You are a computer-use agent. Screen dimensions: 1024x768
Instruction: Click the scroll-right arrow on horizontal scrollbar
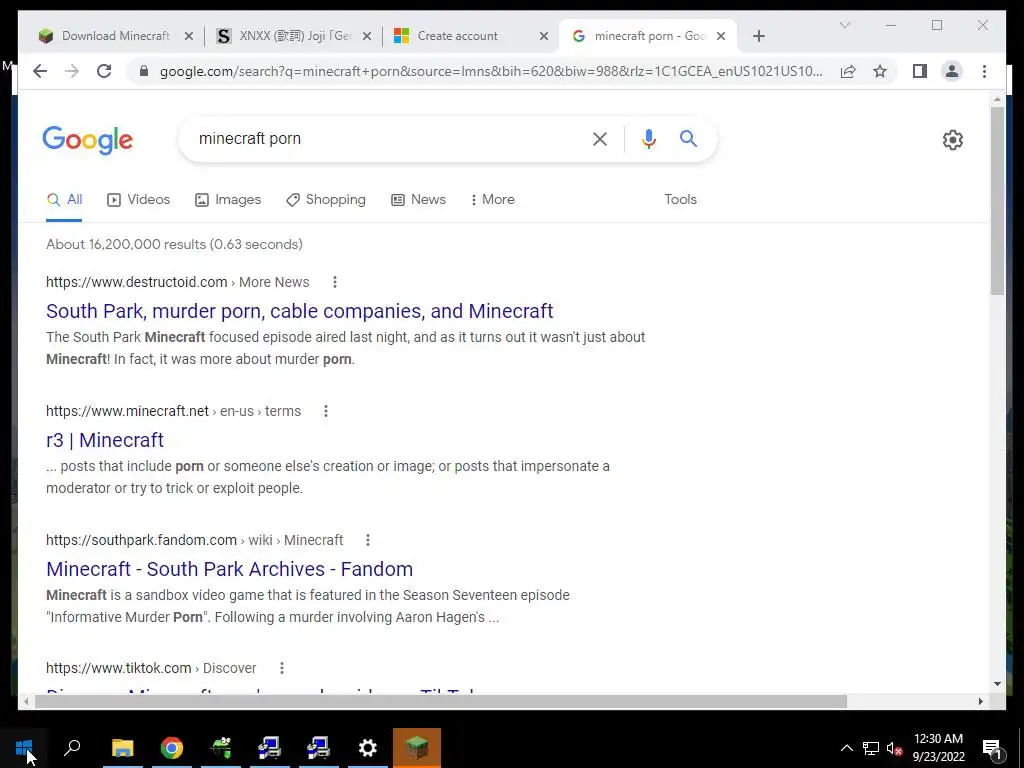(x=980, y=701)
